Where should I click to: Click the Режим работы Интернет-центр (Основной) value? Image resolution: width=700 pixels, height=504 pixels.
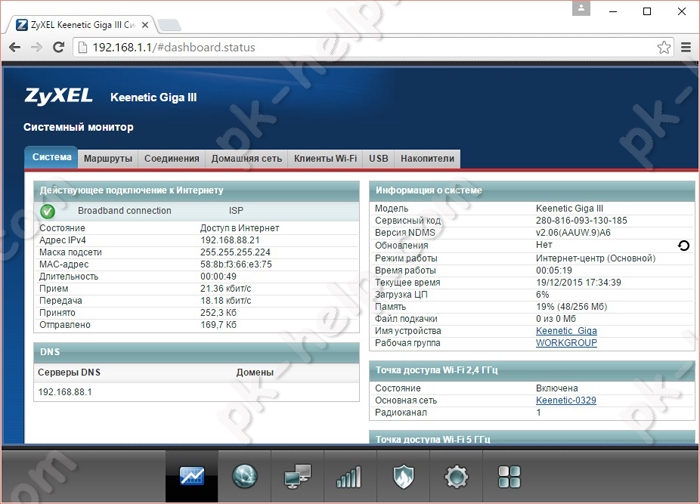pos(596,258)
